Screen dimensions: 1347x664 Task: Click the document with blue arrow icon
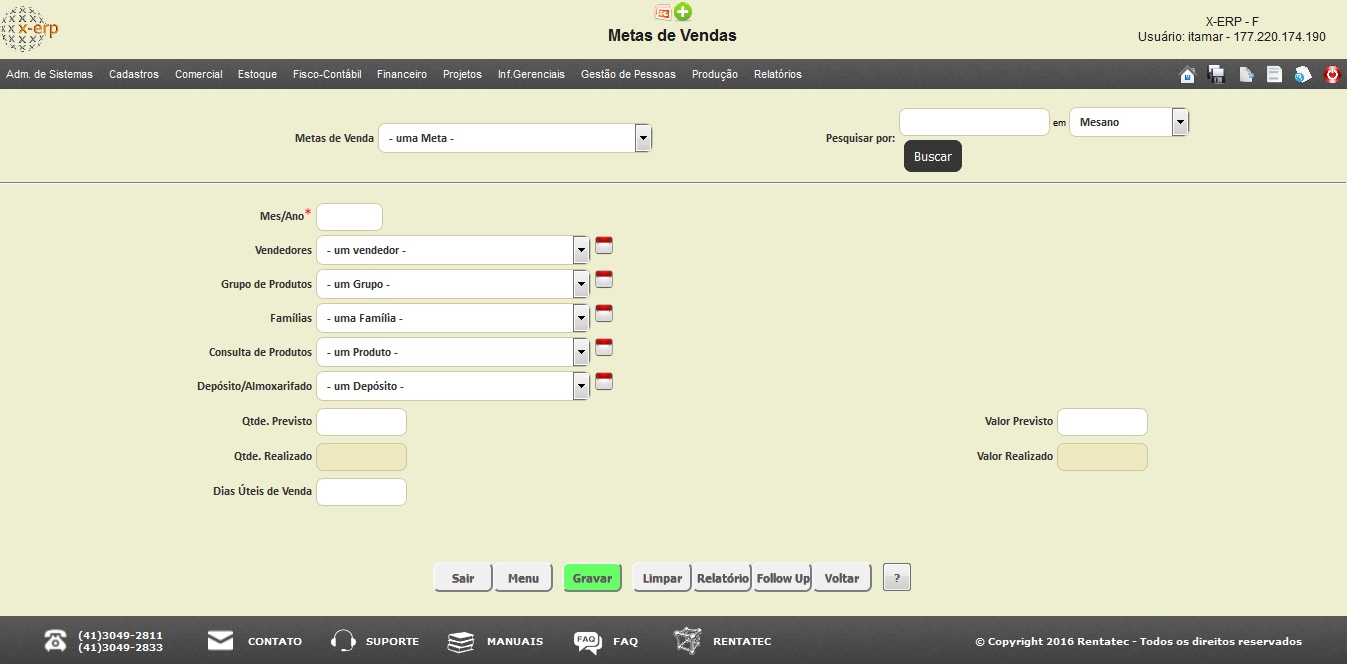pos(1246,75)
